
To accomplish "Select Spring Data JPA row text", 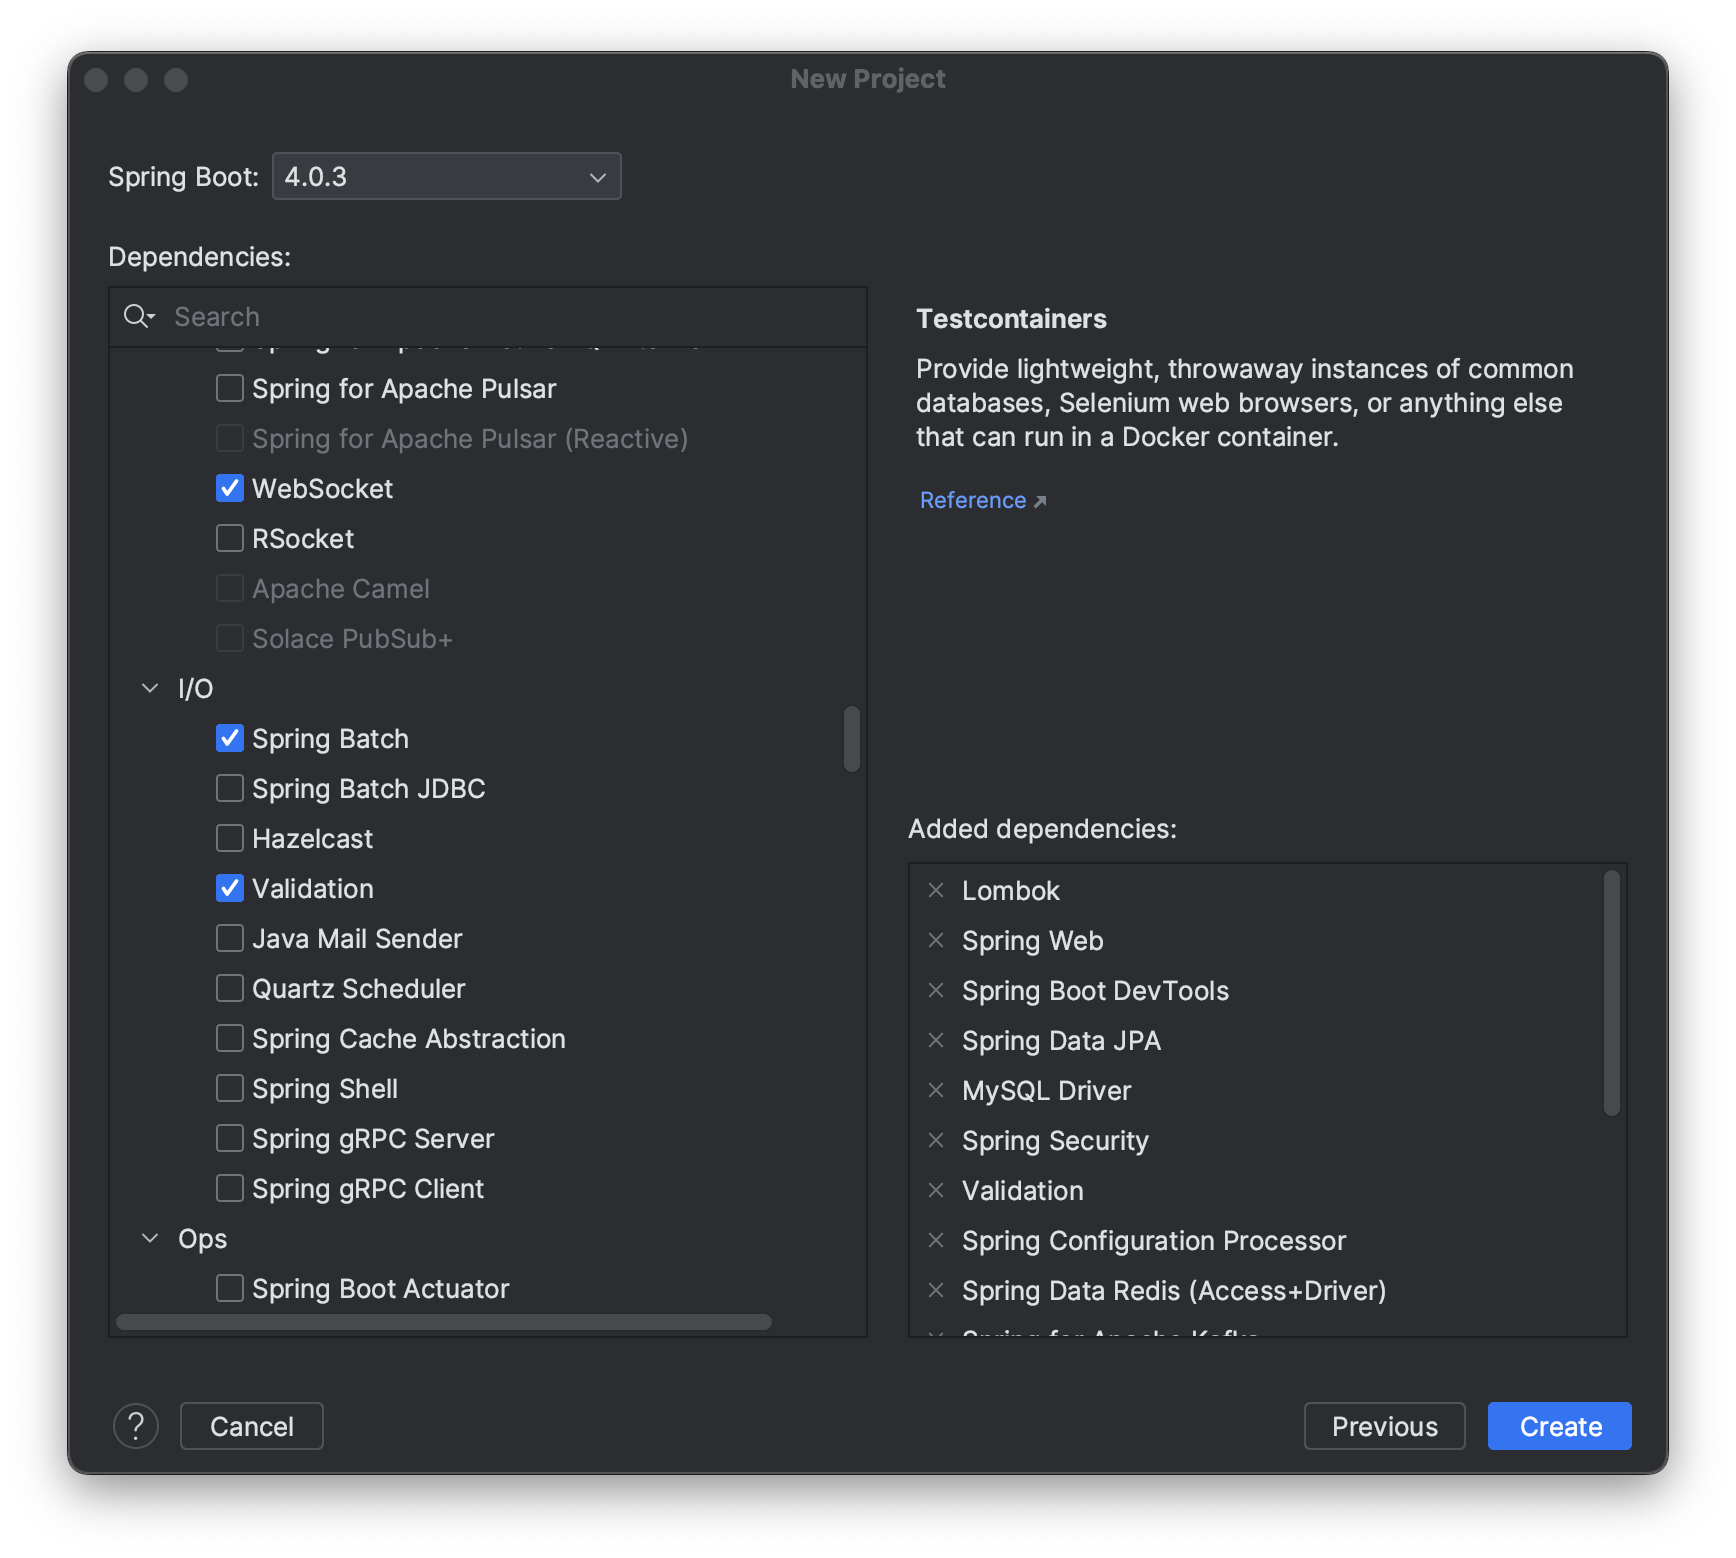I will pyautogui.click(x=1061, y=1040).
